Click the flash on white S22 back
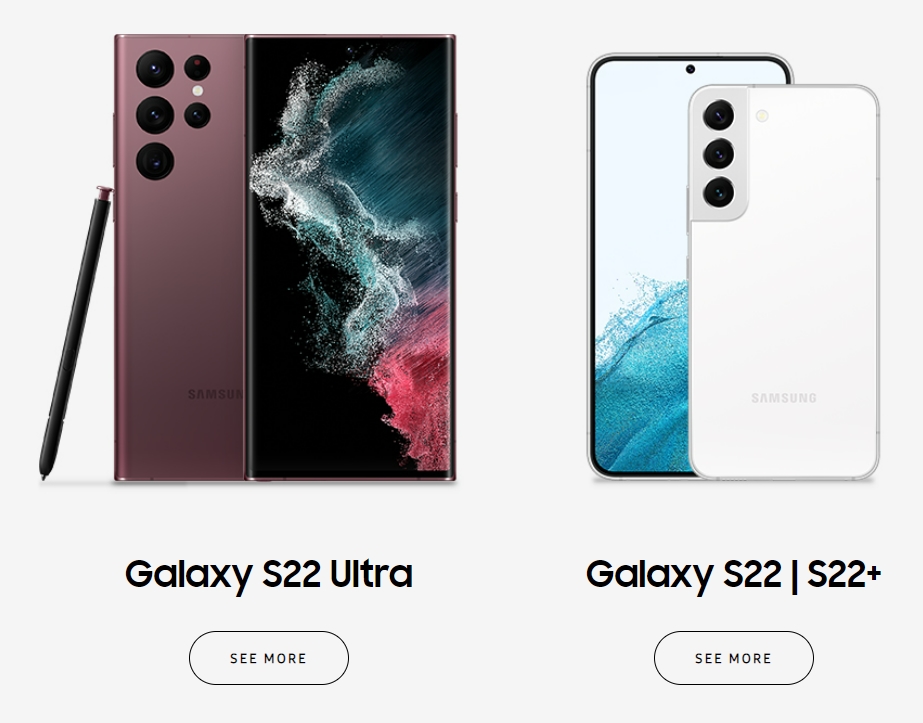This screenshot has height=723, width=923. tap(762, 115)
